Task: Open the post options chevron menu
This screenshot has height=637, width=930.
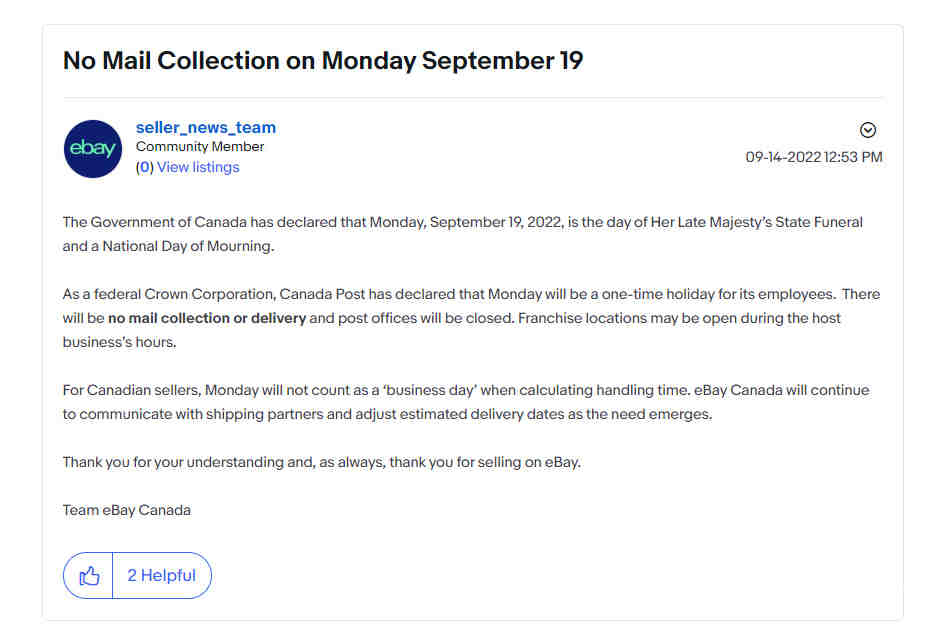Action: [868, 130]
